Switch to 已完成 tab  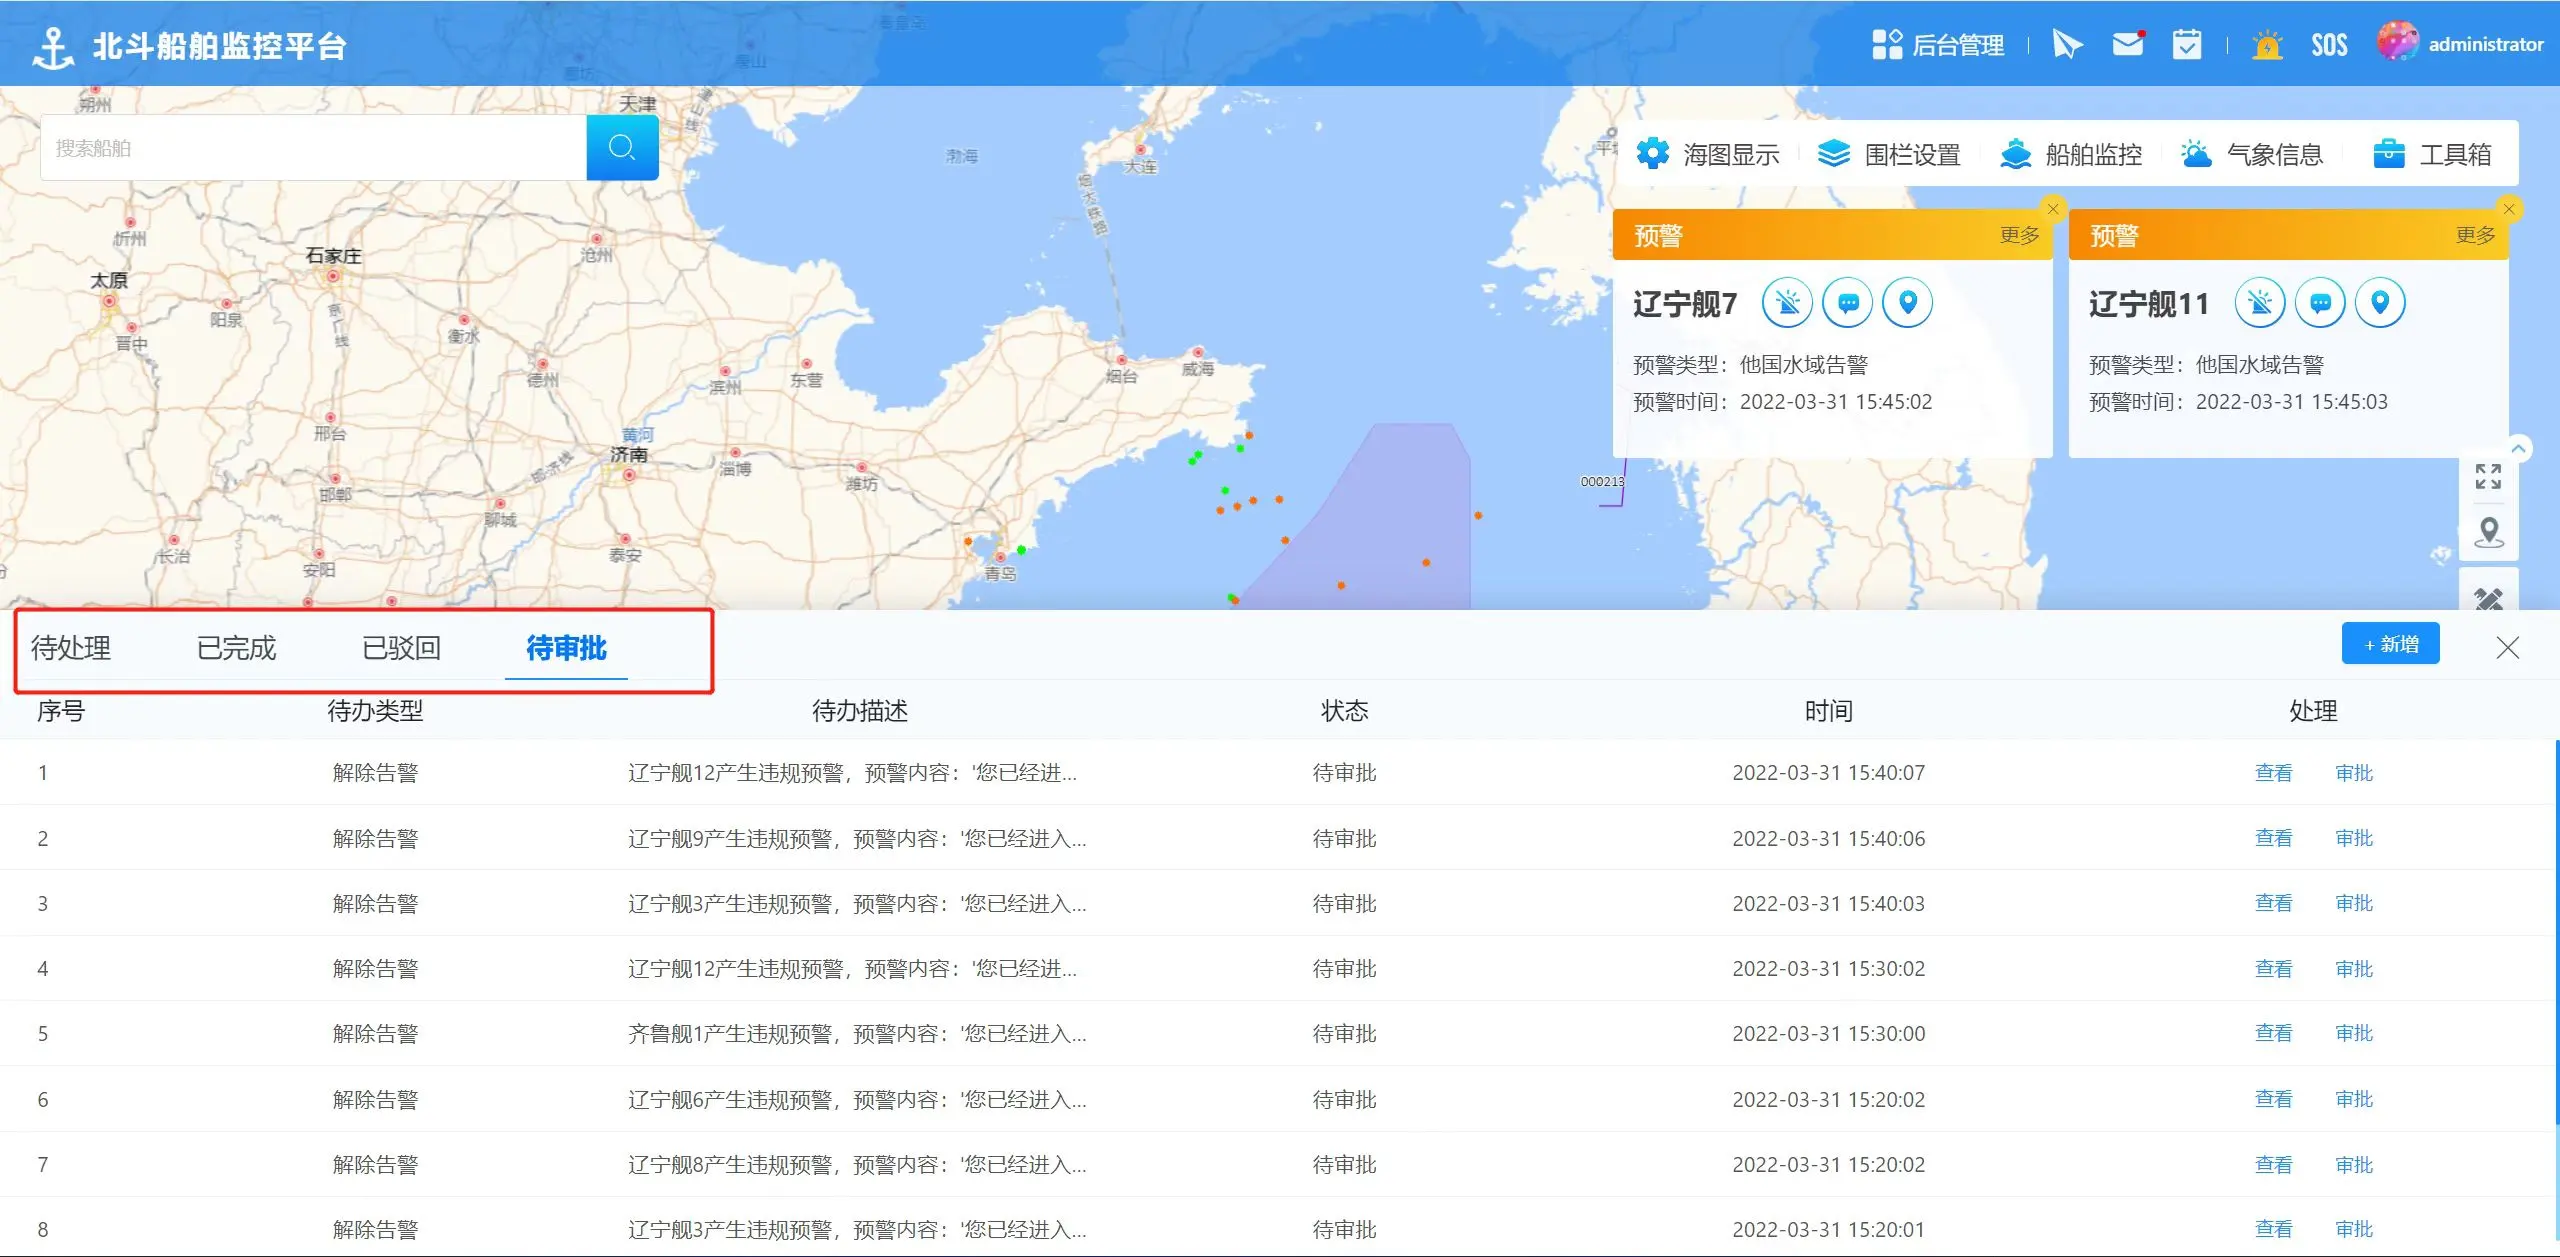(236, 648)
